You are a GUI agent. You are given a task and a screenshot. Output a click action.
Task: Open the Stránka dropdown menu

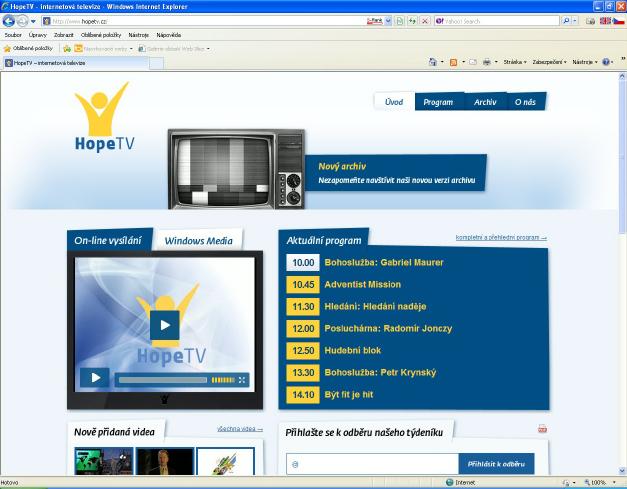[515, 62]
